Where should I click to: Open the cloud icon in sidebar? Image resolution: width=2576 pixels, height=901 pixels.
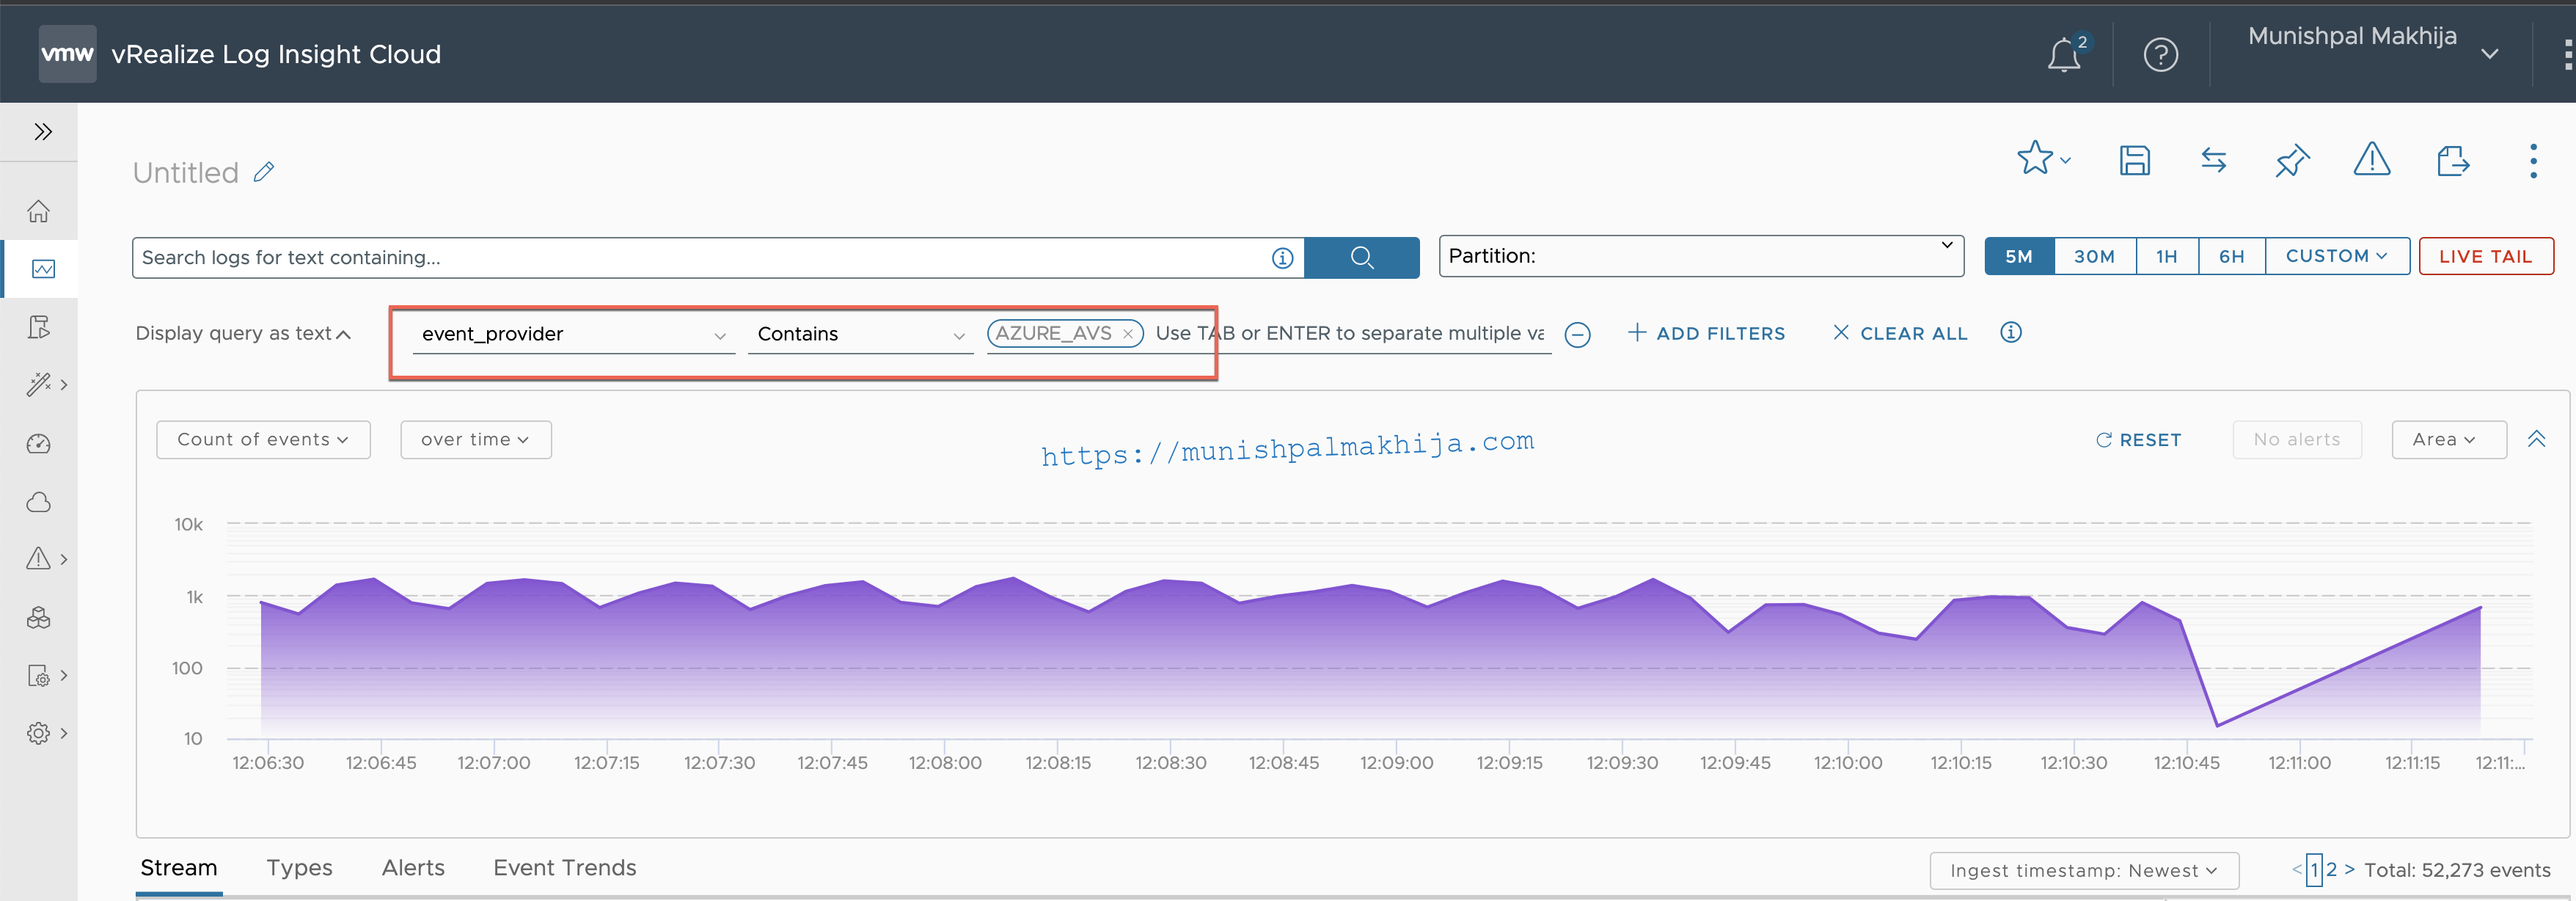point(39,501)
